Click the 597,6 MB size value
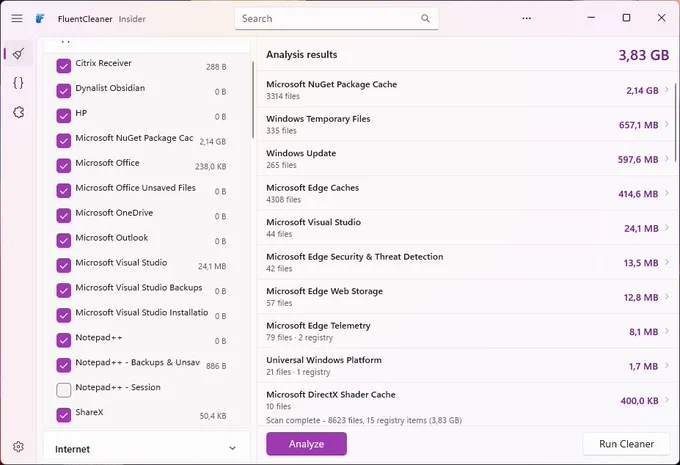The image size is (680, 465). [638, 160]
